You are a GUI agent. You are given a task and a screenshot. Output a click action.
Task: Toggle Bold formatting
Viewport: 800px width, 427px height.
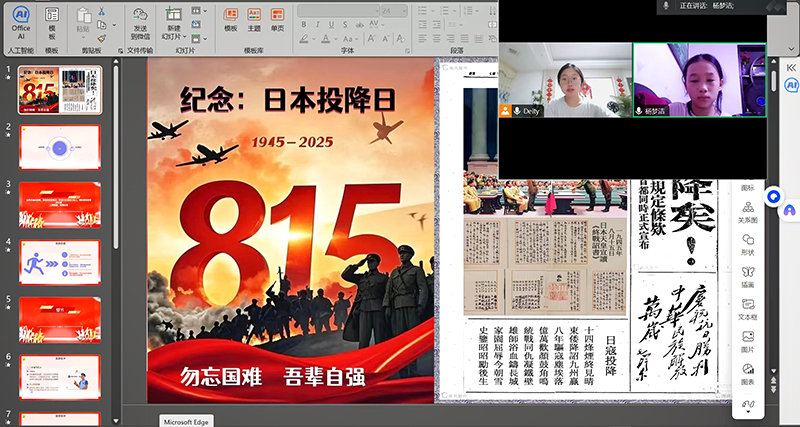point(304,24)
